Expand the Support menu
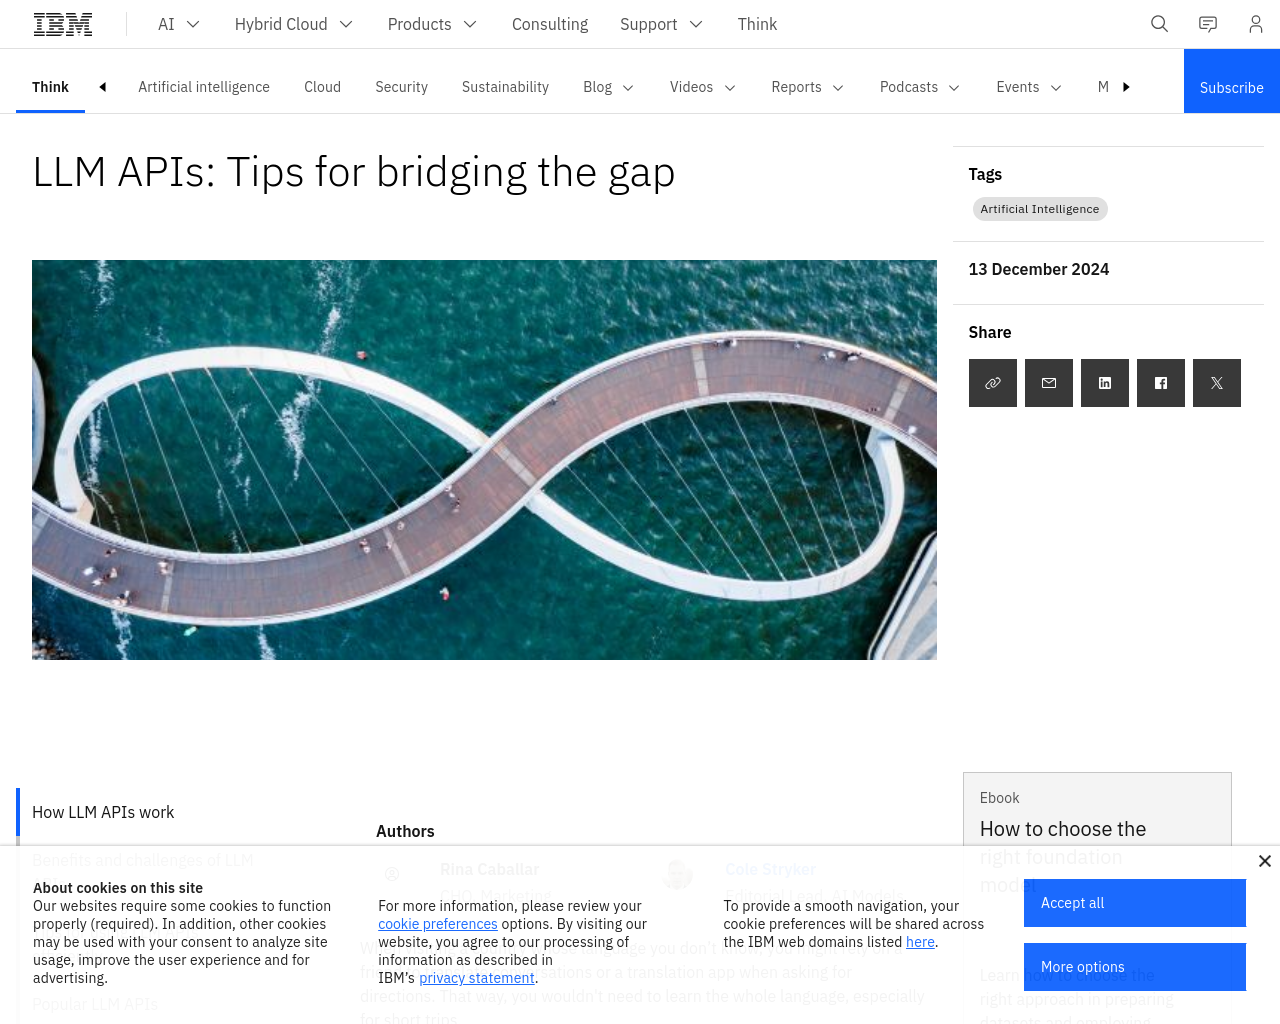This screenshot has width=1280, height=1024. point(661,24)
